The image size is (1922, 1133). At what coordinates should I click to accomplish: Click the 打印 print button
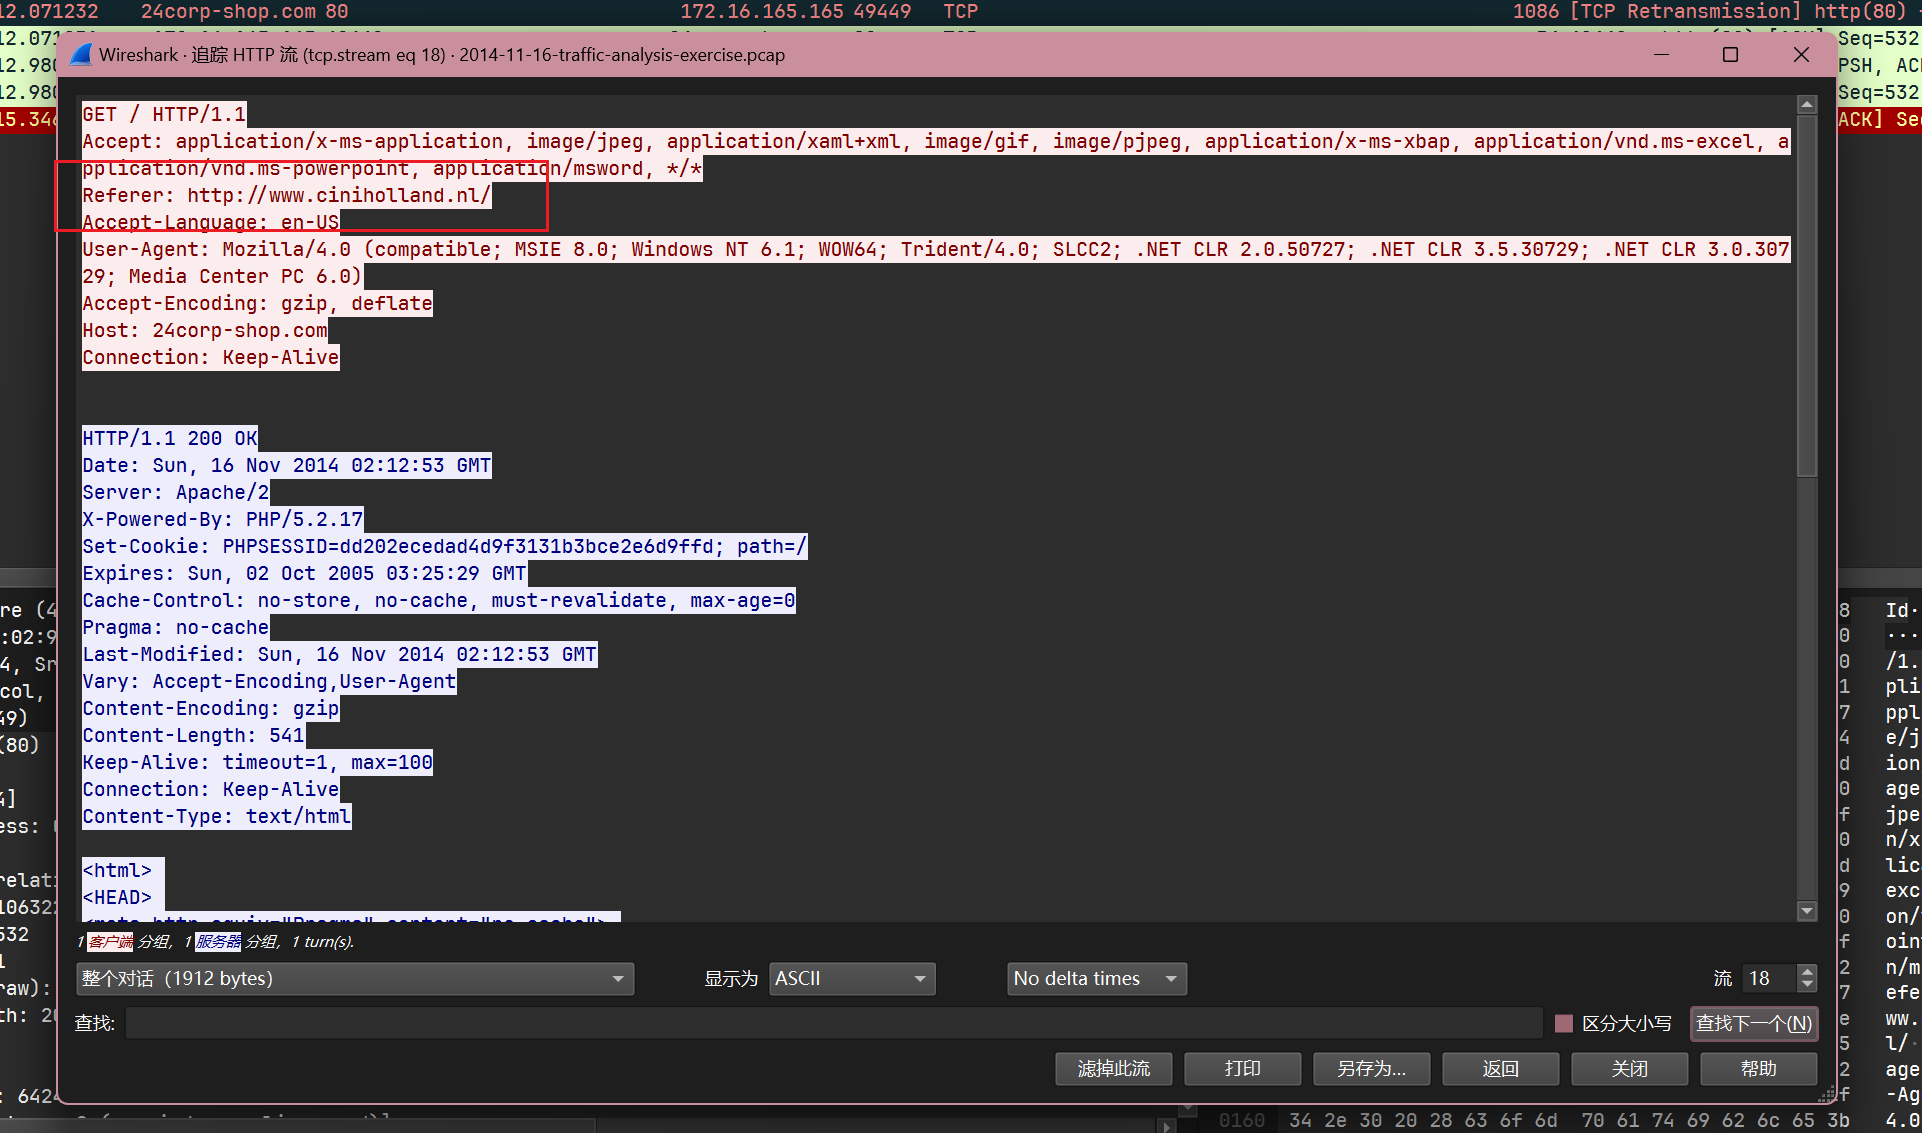pos(1242,1068)
